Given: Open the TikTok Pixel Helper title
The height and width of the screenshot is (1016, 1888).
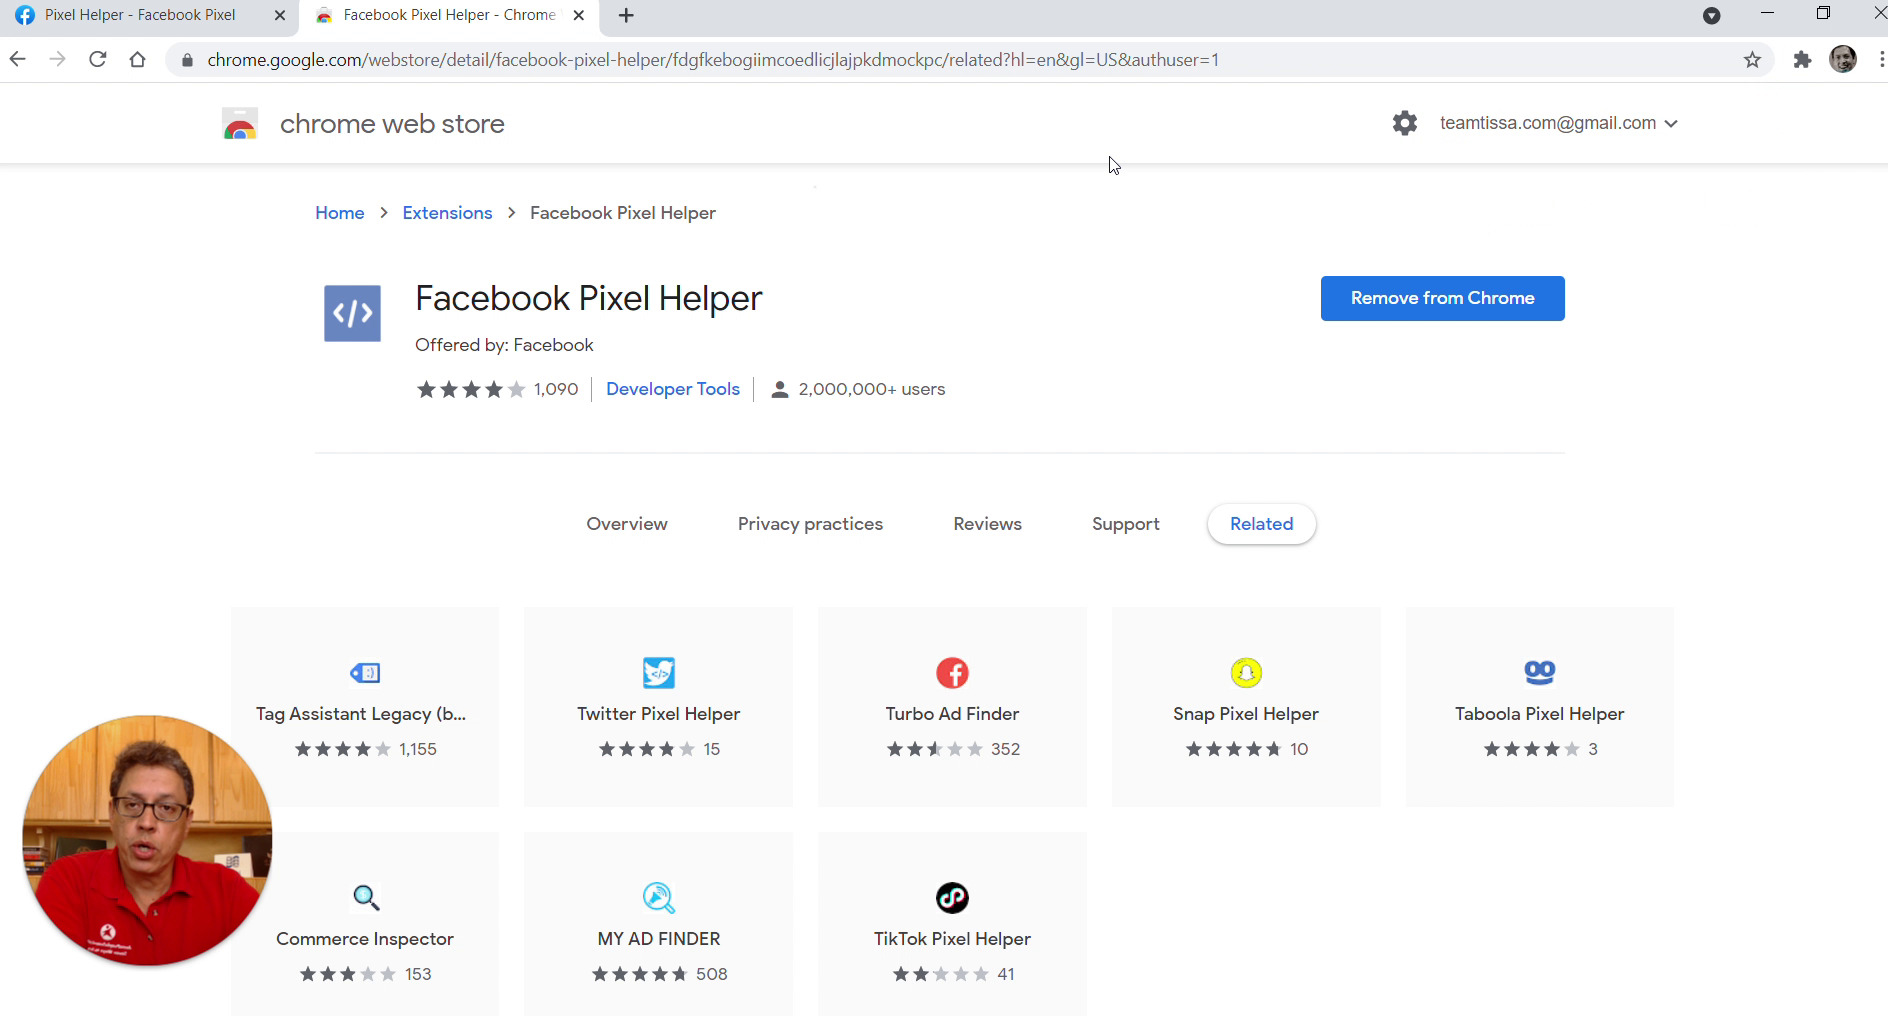Looking at the screenshot, I should tap(952, 939).
